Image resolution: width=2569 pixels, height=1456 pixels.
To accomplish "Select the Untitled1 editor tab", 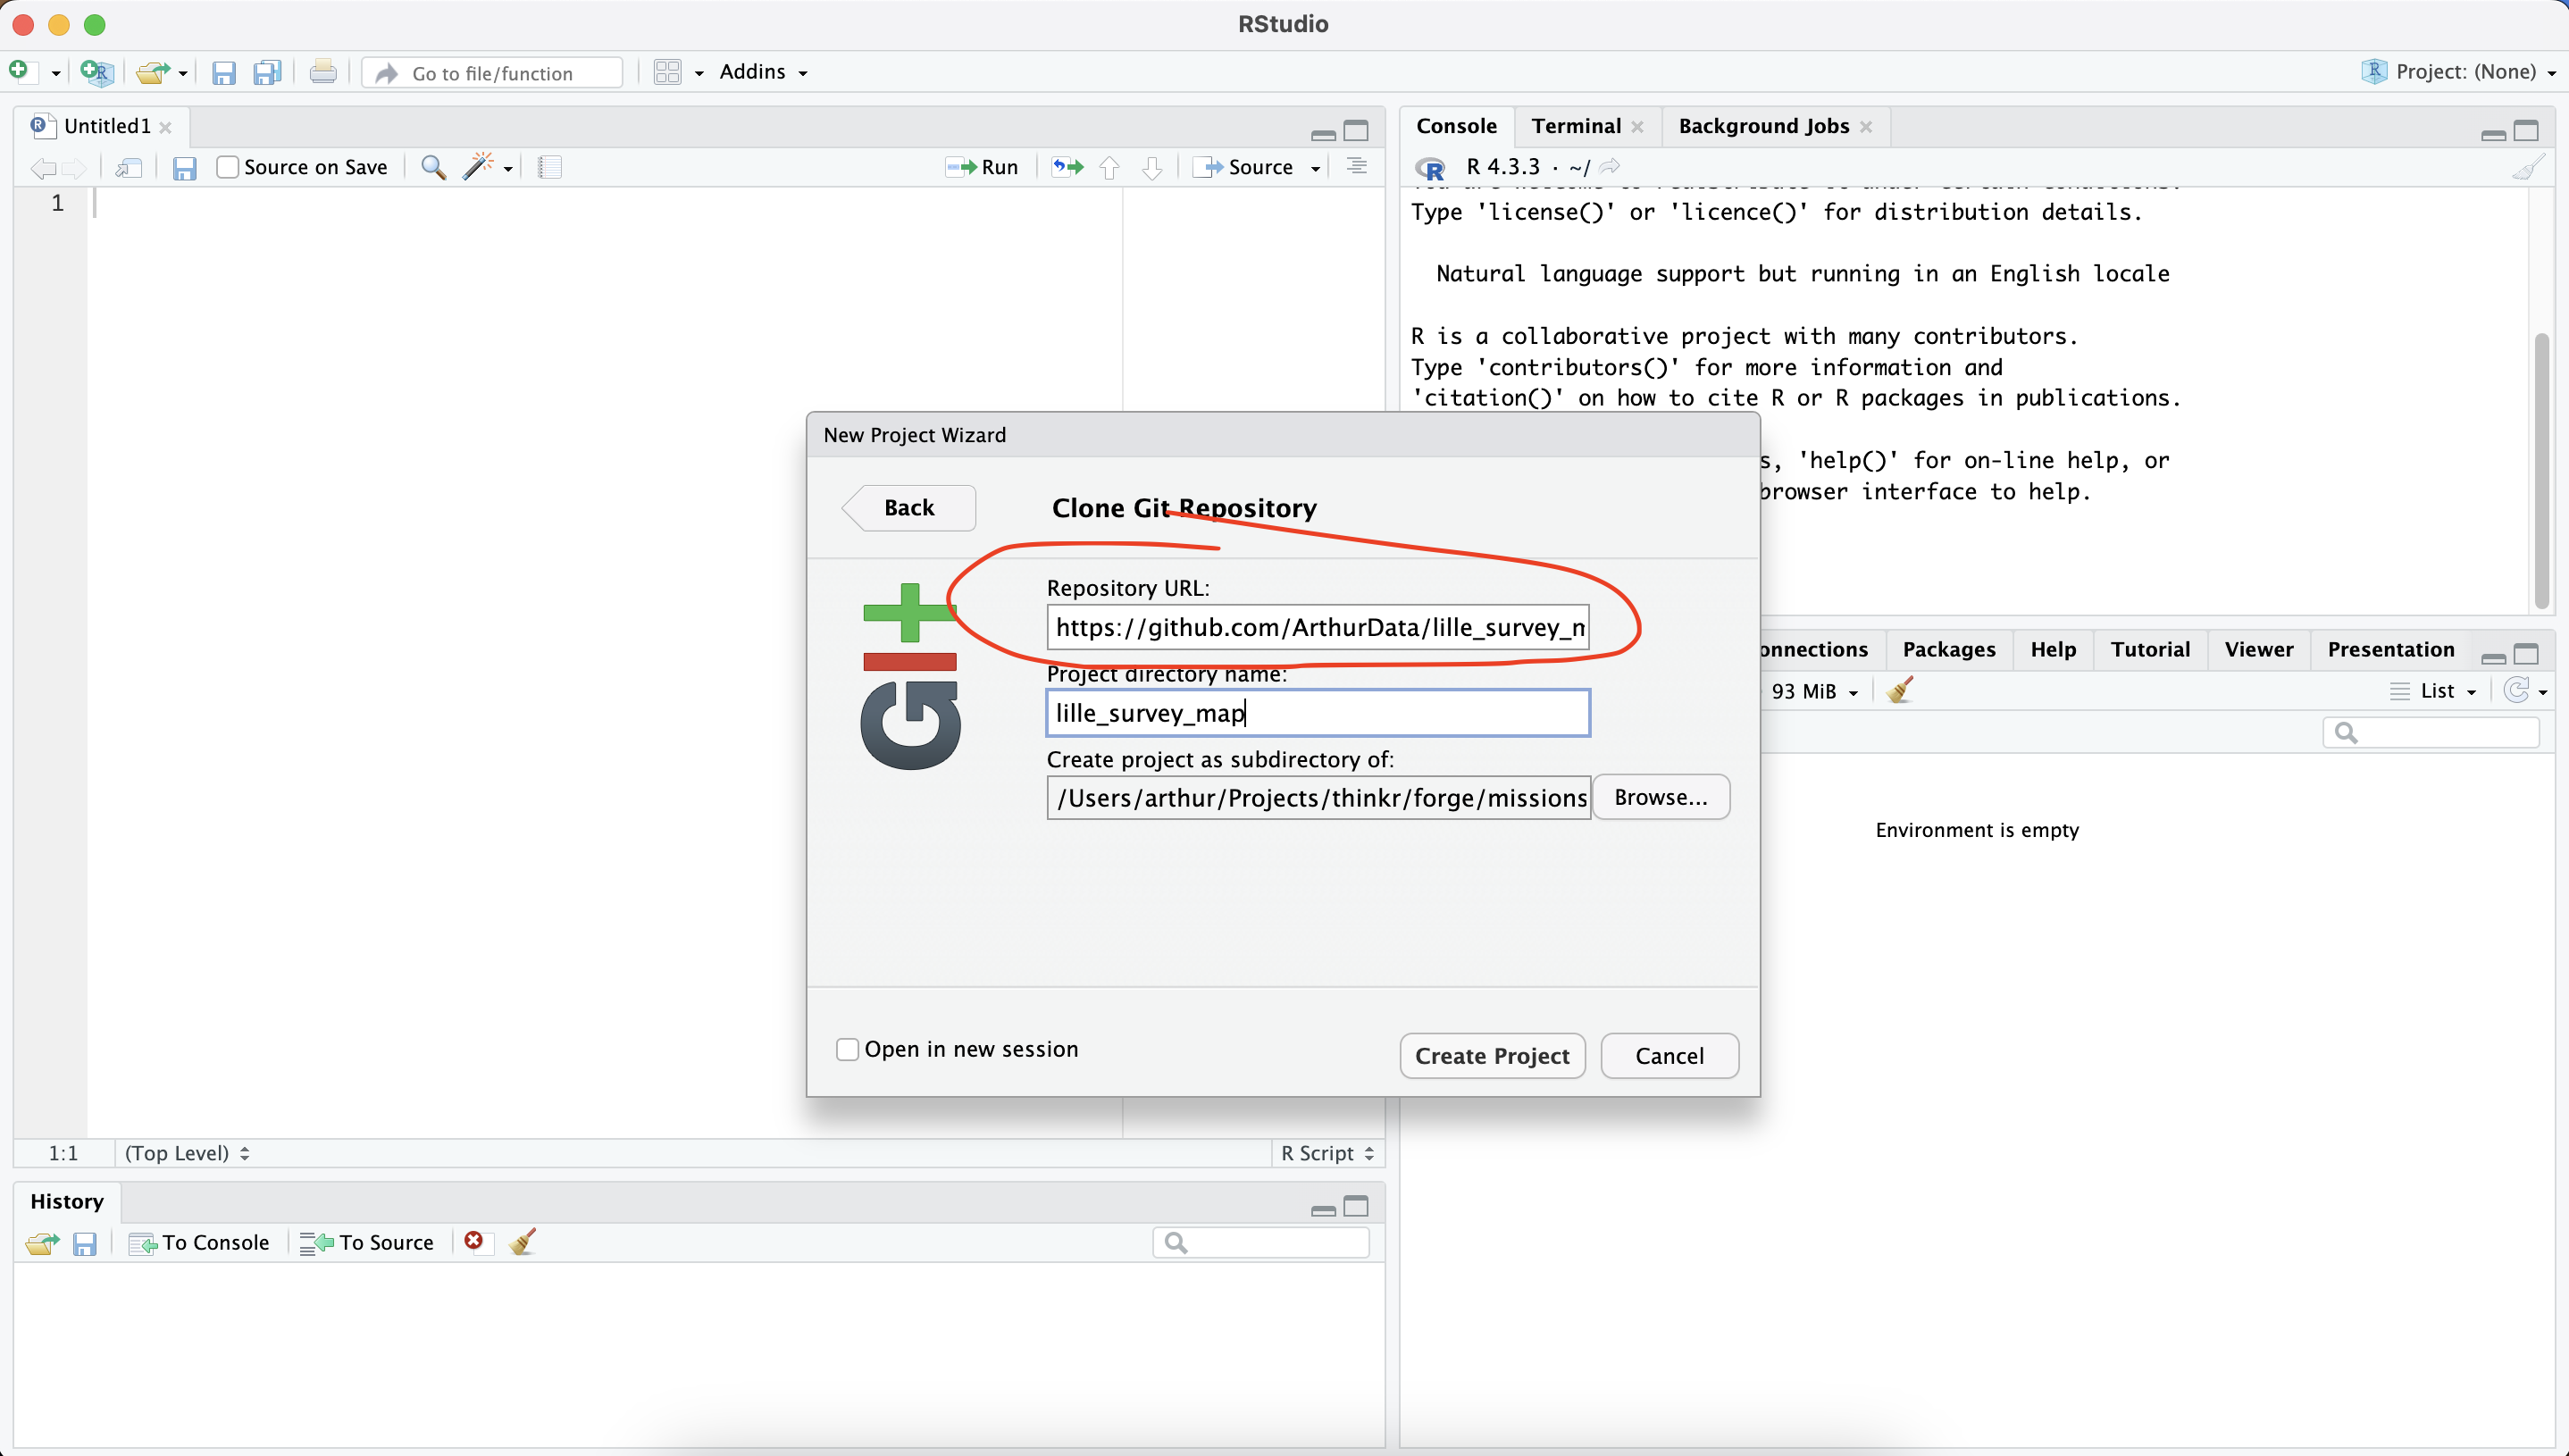I will coord(107,126).
